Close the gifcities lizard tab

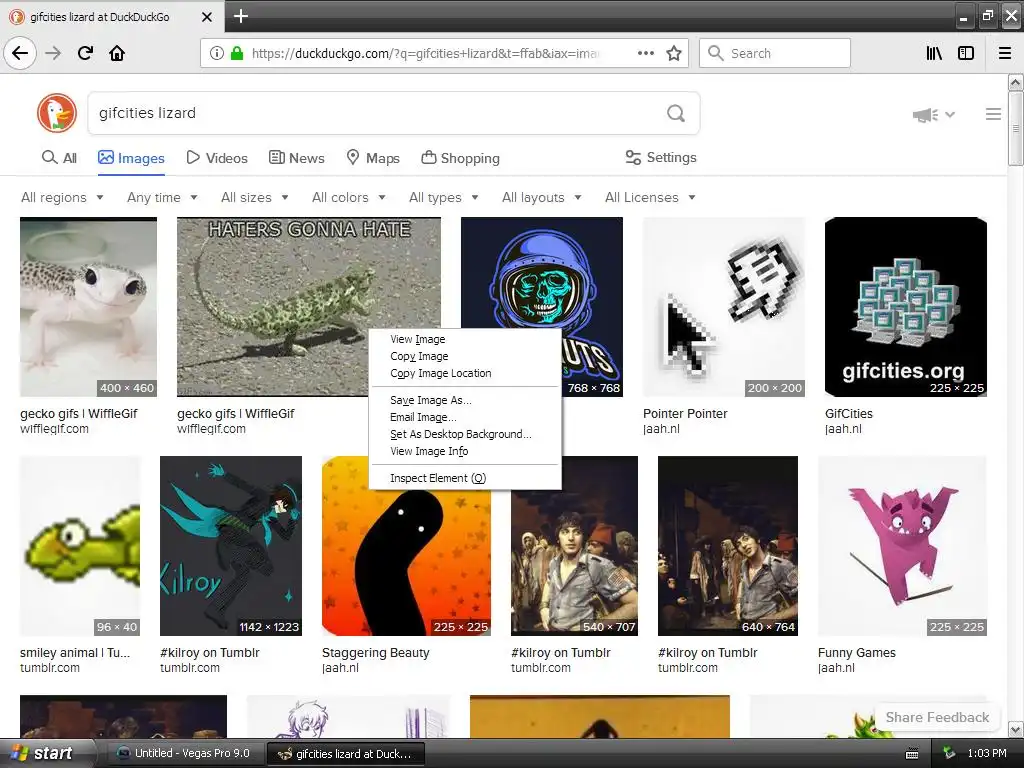coord(206,17)
